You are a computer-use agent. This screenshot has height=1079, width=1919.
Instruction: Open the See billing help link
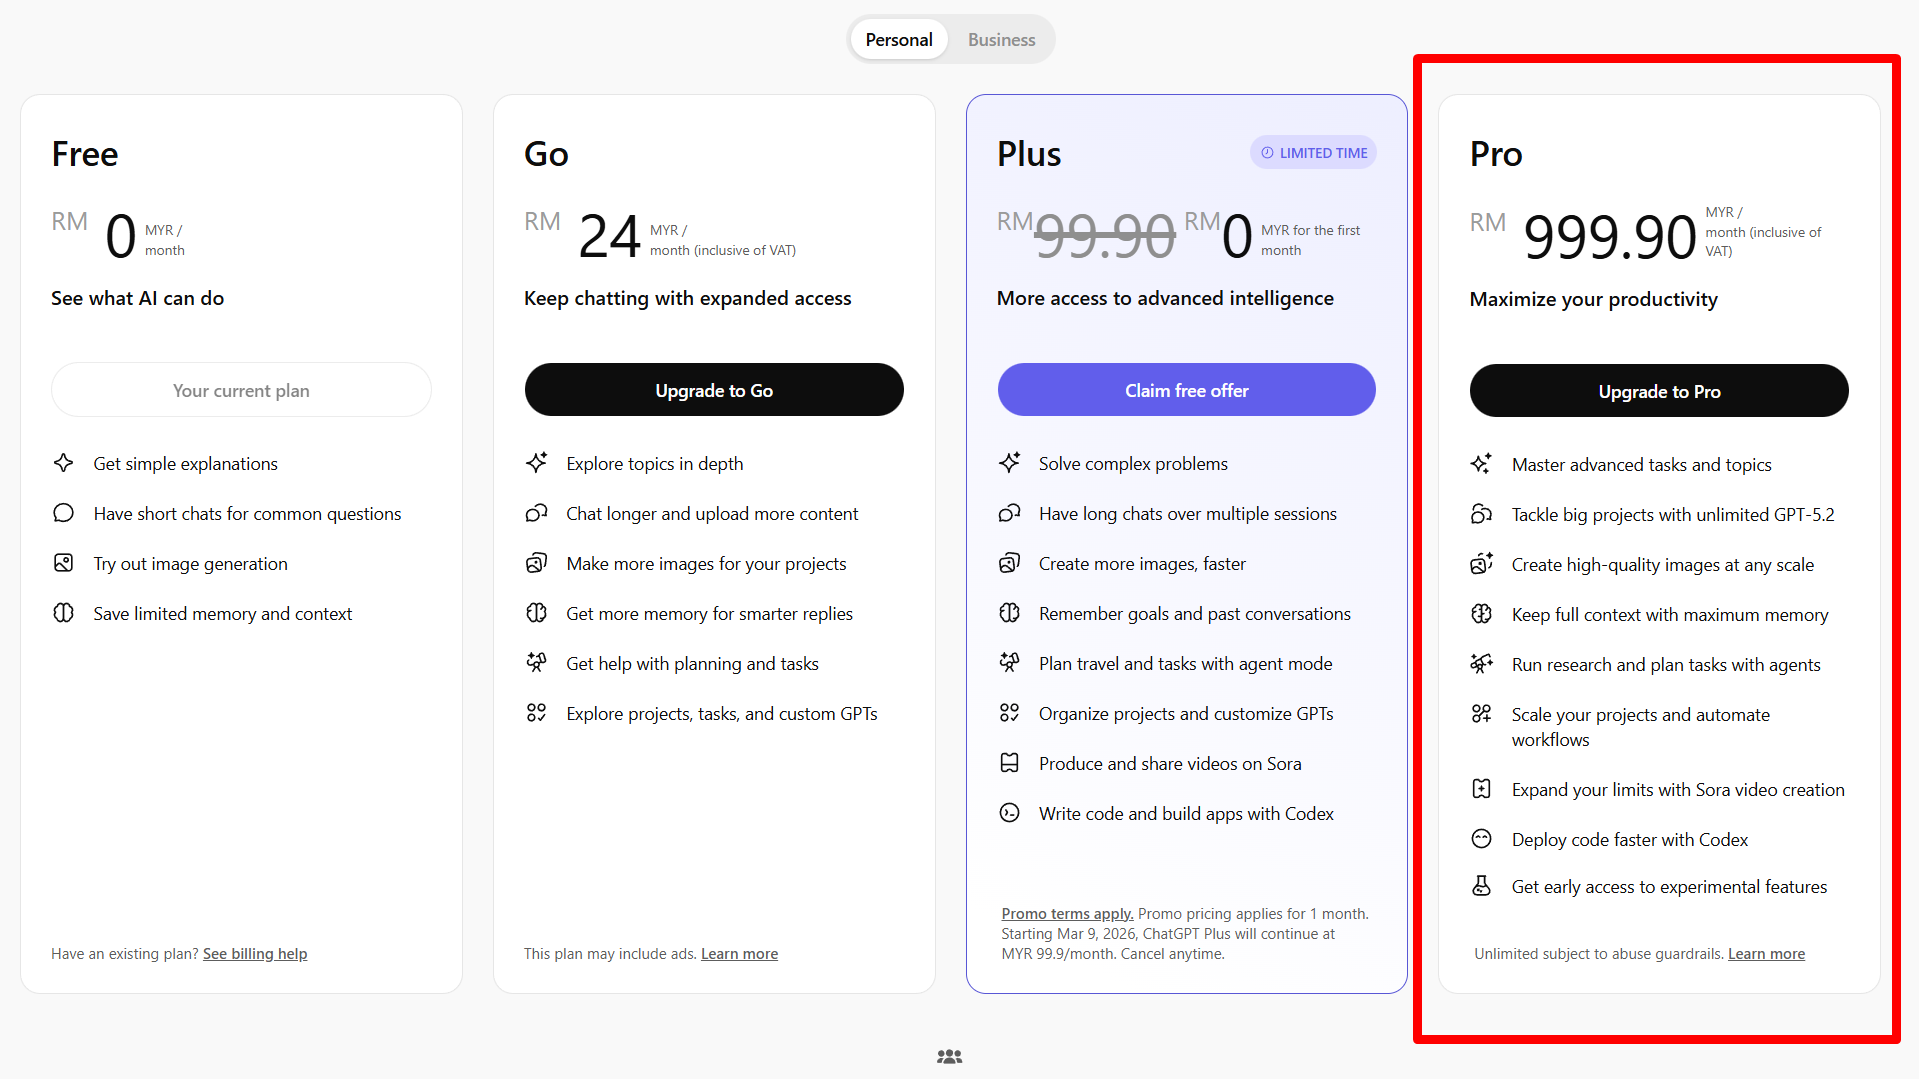(255, 954)
